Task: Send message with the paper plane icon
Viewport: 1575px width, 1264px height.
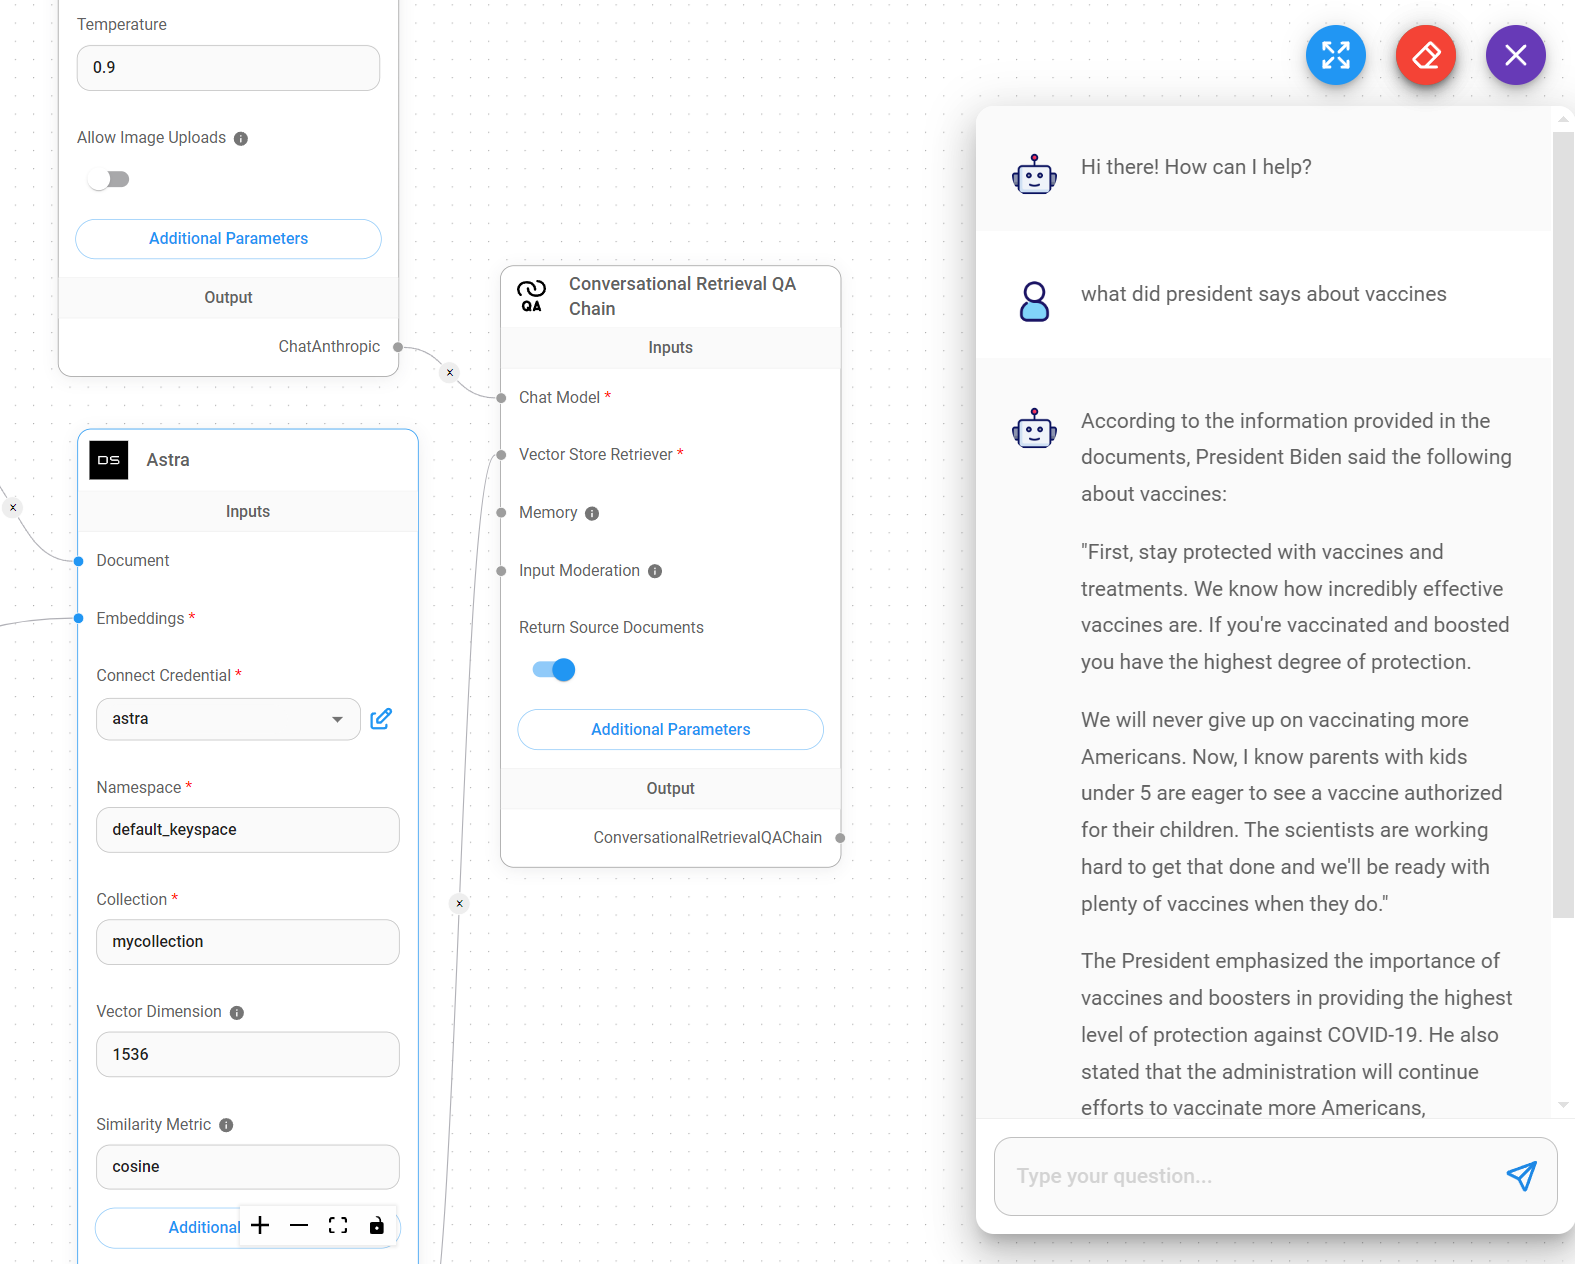Action: coord(1520,1176)
